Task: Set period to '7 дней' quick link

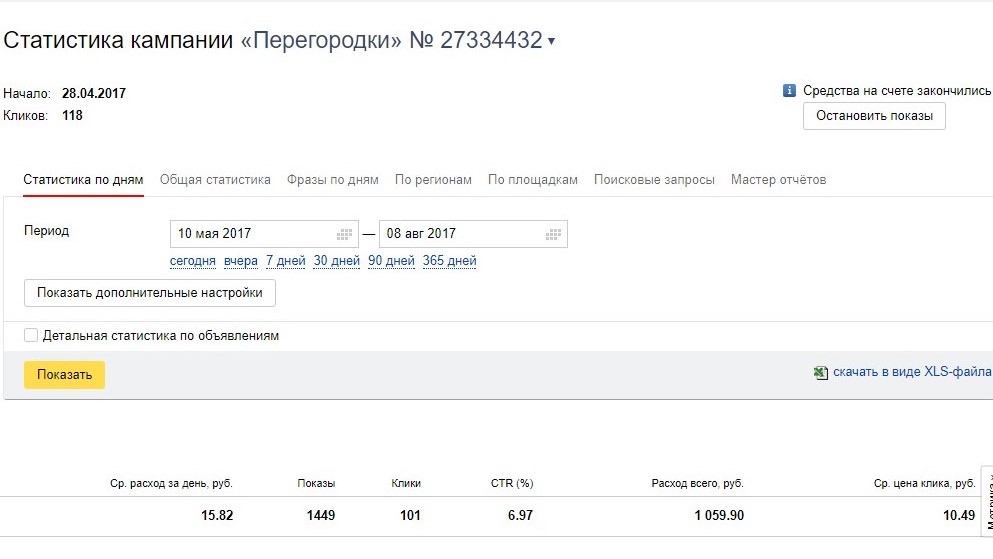Action: click(285, 261)
